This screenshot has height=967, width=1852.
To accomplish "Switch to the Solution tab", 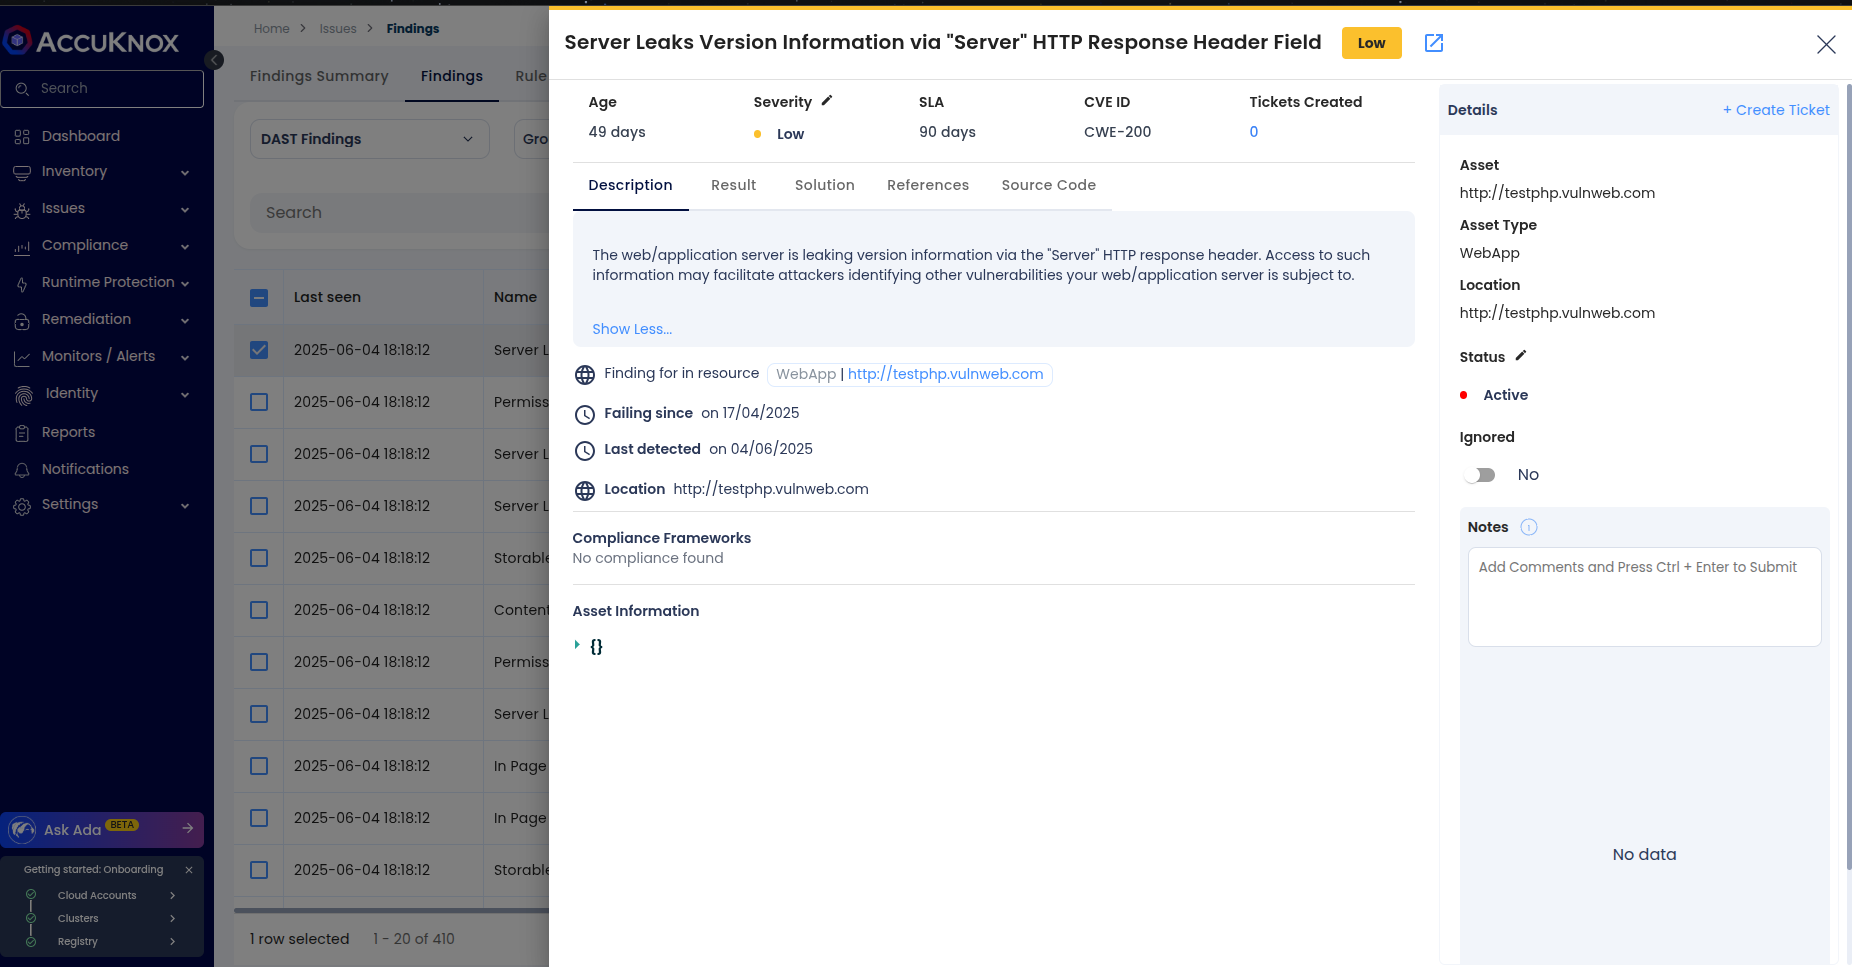I will pos(824,185).
